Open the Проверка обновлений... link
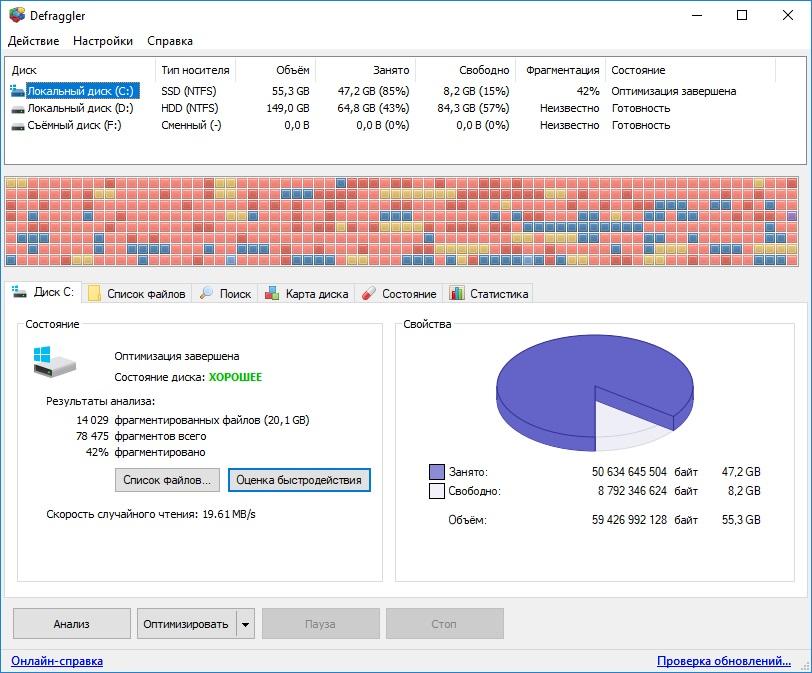This screenshot has width=812, height=673. pyautogui.click(x=723, y=661)
